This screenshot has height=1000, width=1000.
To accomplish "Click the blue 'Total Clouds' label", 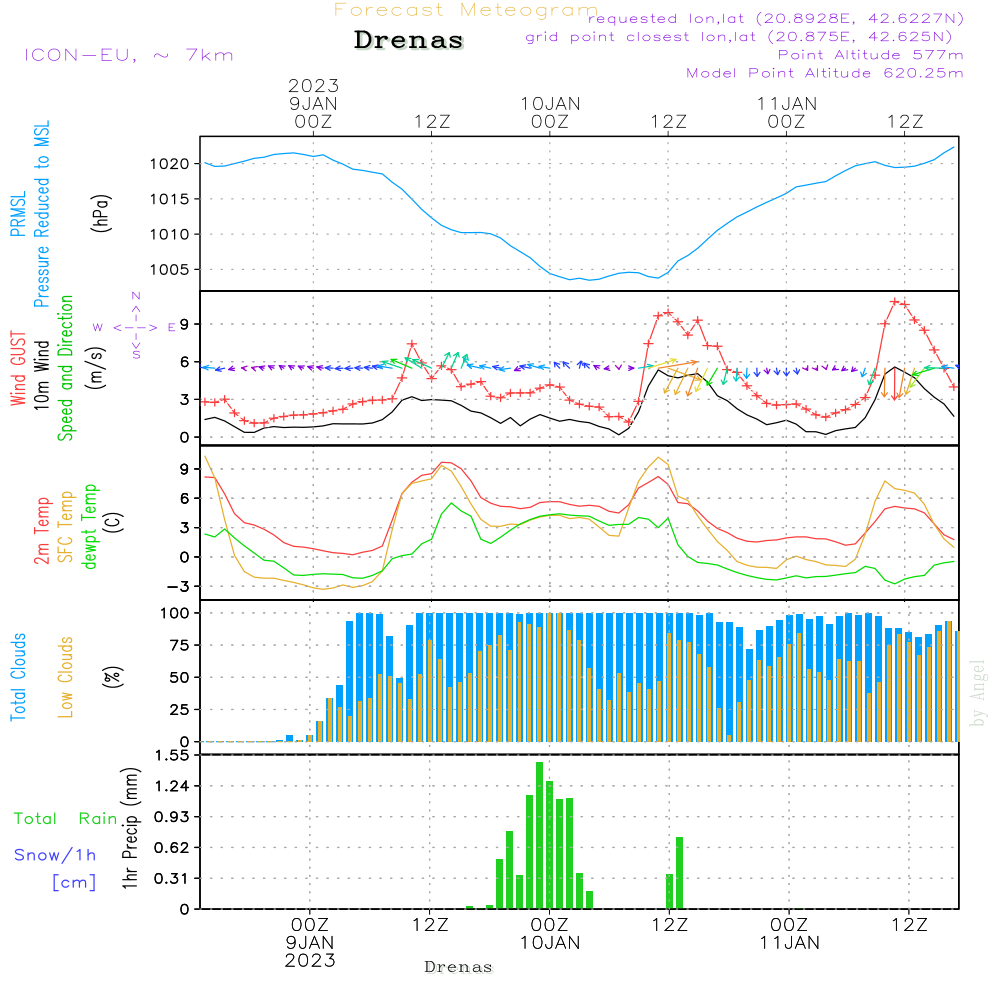I will pos(18,677).
